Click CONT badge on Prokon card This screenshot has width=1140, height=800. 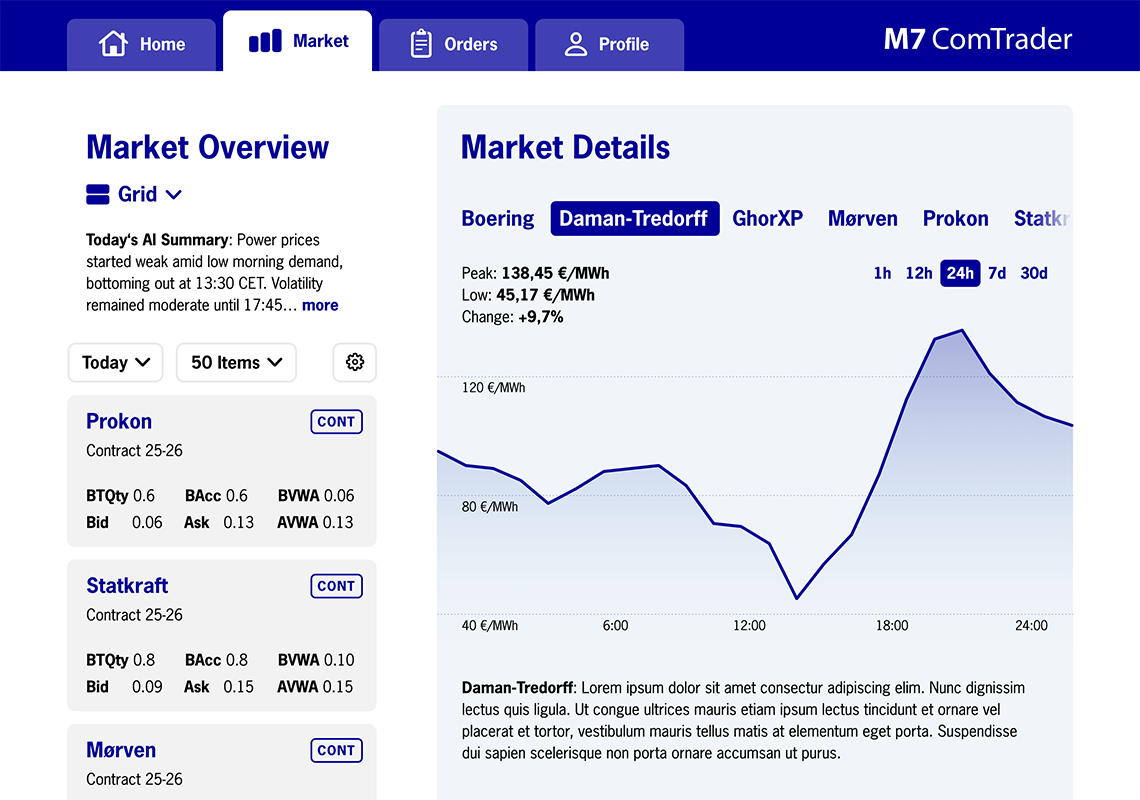tap(336, 422)
